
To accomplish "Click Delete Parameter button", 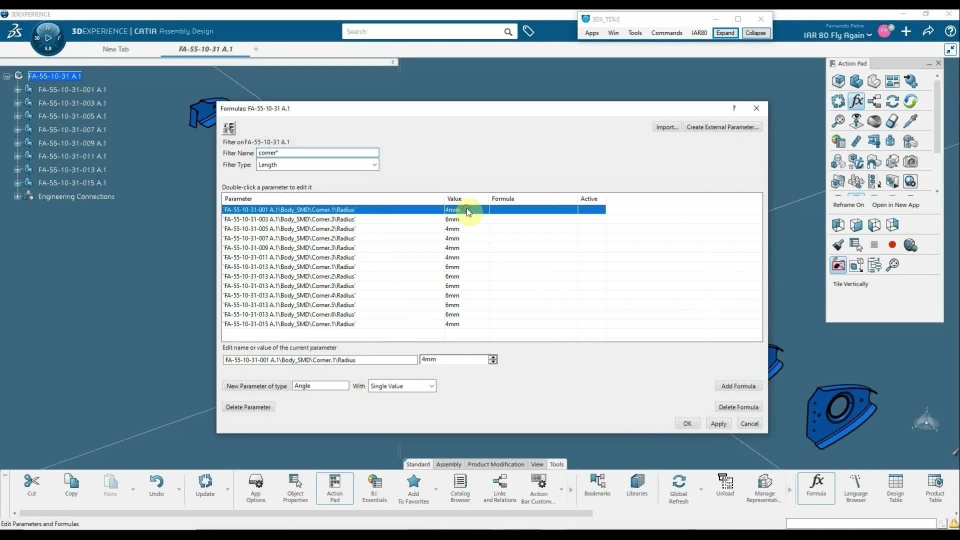I will point(248,407).
